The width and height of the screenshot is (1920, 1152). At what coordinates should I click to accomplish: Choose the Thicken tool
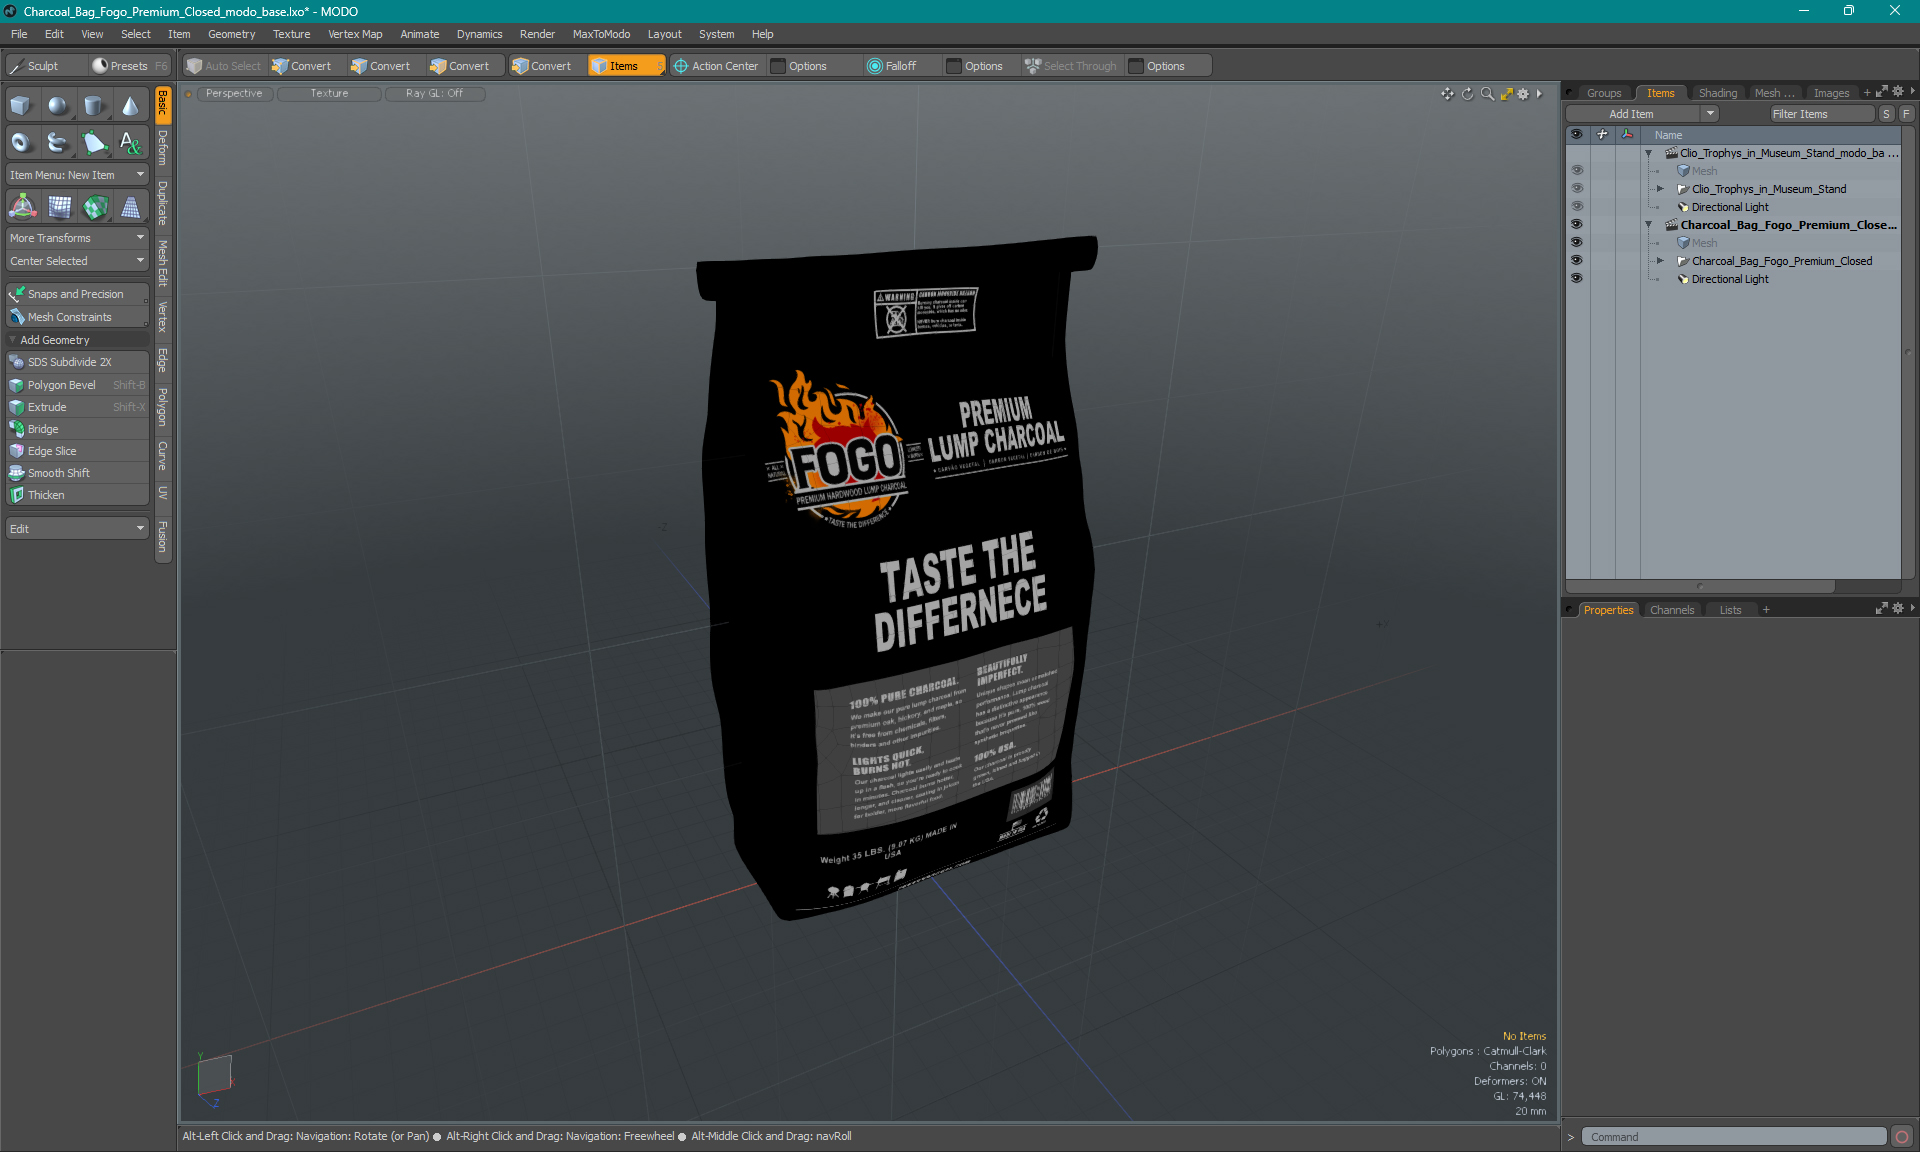[x=77, y=495]
